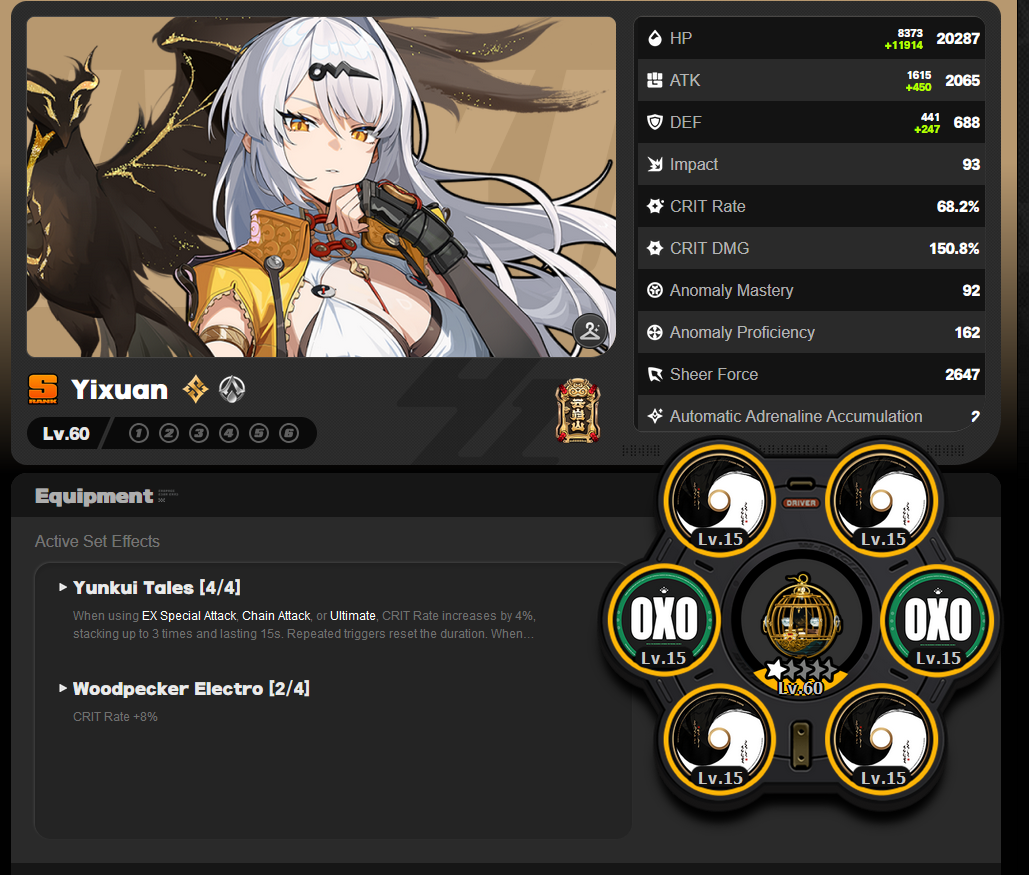Click the CRIT Rate +8% text
Viewport: 1029px width, 875px height.
pos(116,717)
